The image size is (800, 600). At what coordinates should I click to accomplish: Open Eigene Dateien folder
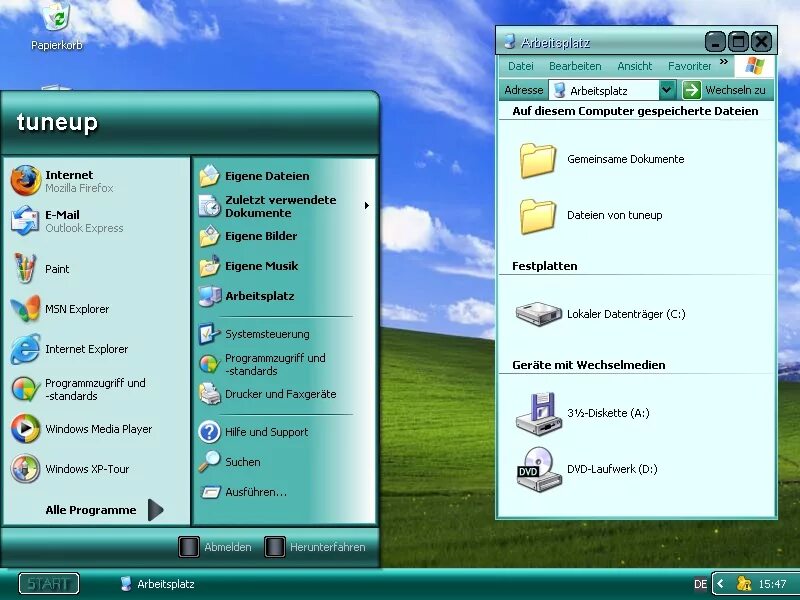(254, 176)
